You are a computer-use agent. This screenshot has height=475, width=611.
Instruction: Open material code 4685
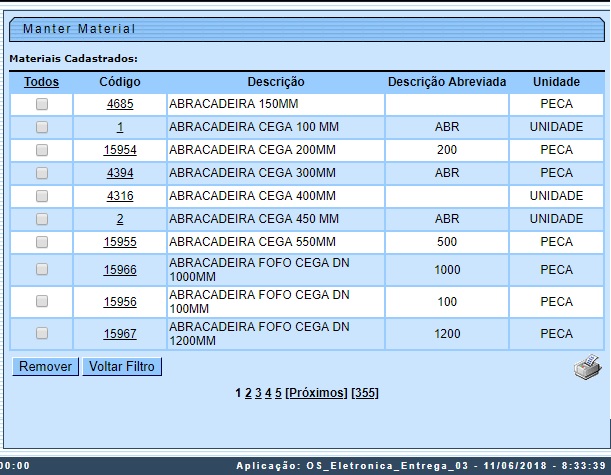click(120, 104)
